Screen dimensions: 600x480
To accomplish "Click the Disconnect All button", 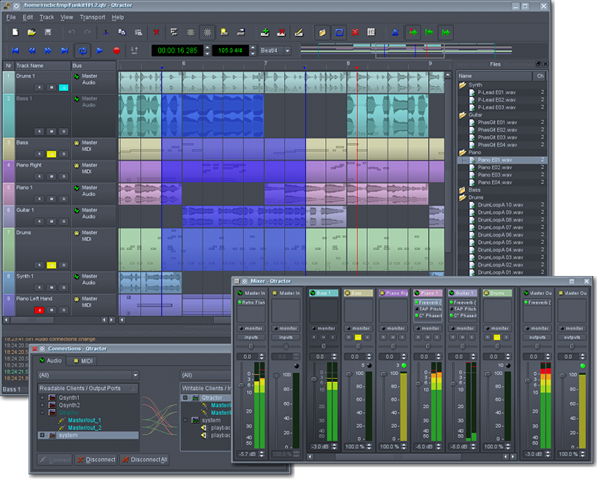I will (x=145, y=459).
